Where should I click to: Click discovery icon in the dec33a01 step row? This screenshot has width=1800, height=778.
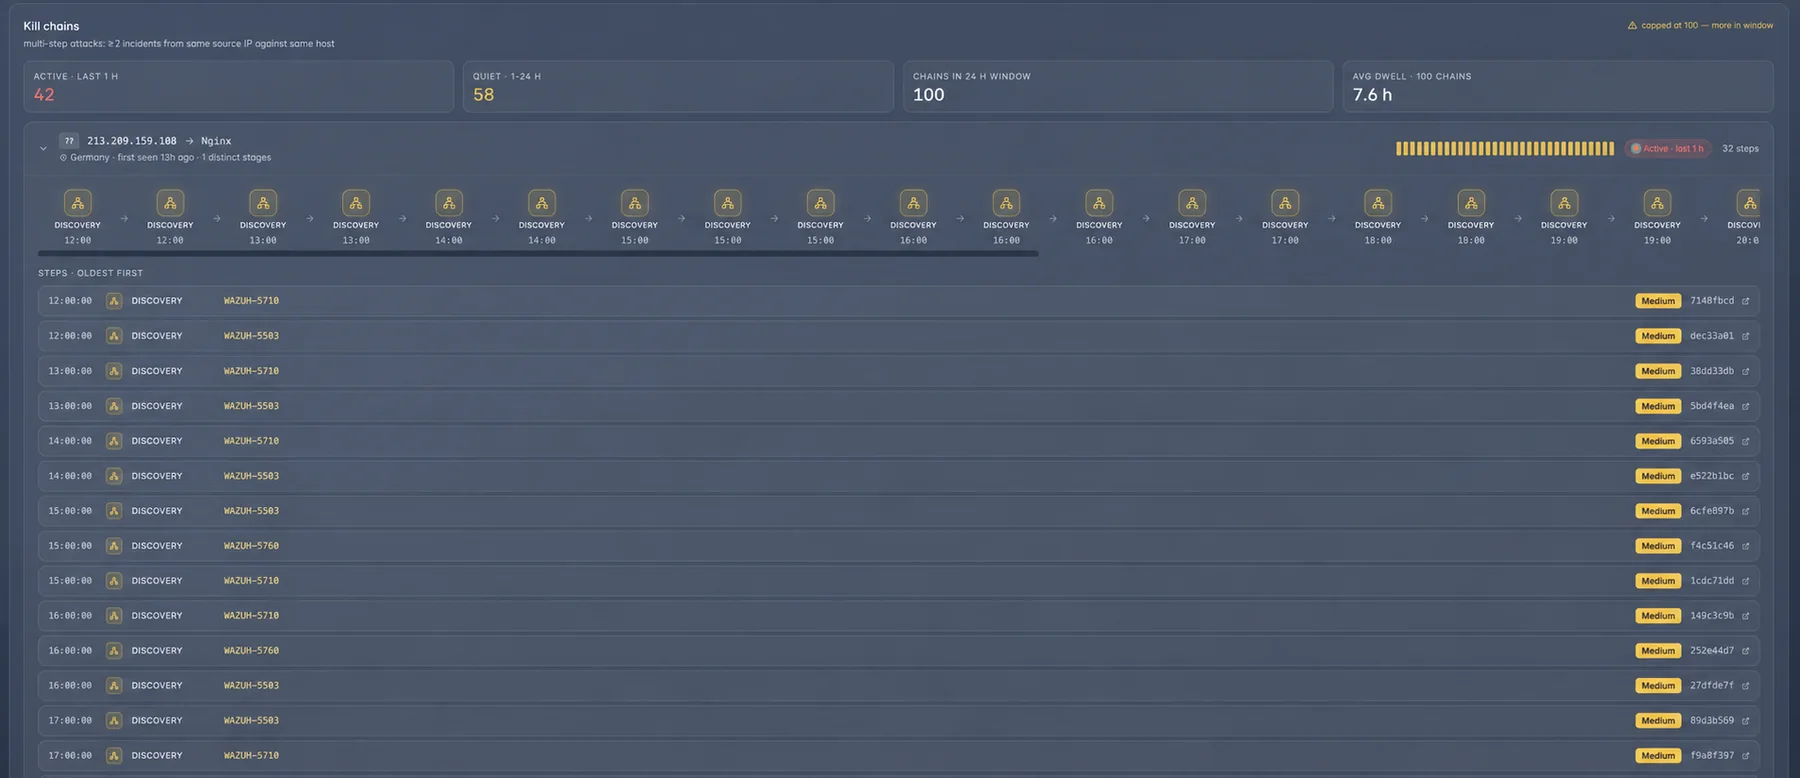114,336
